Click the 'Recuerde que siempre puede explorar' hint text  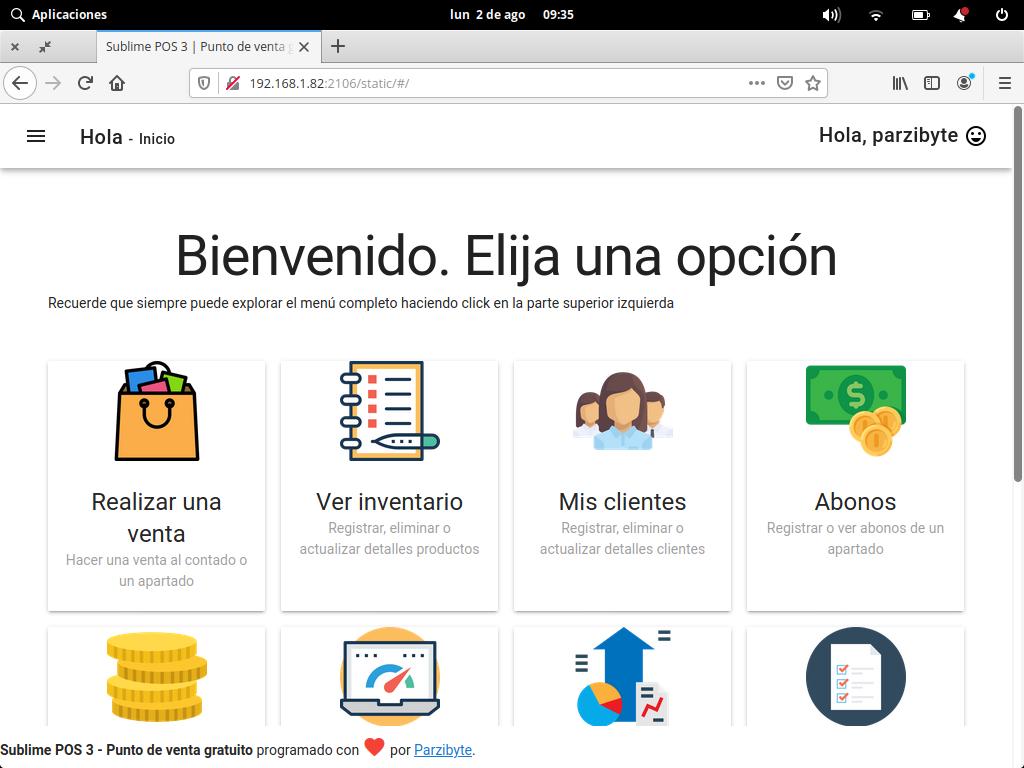click(x=360, y=303)
